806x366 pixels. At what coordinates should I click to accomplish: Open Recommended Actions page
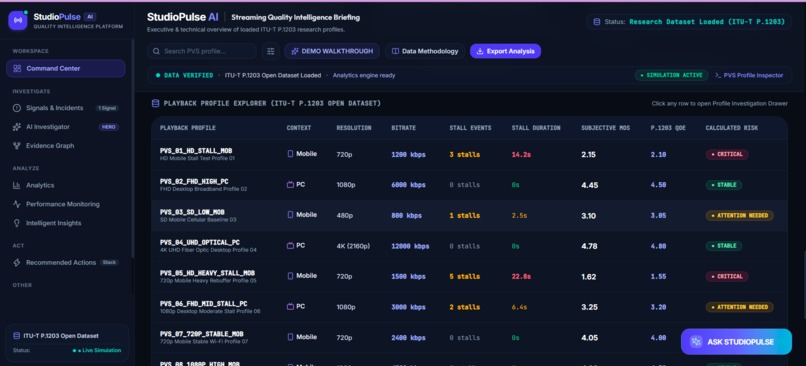pos(66,263)
